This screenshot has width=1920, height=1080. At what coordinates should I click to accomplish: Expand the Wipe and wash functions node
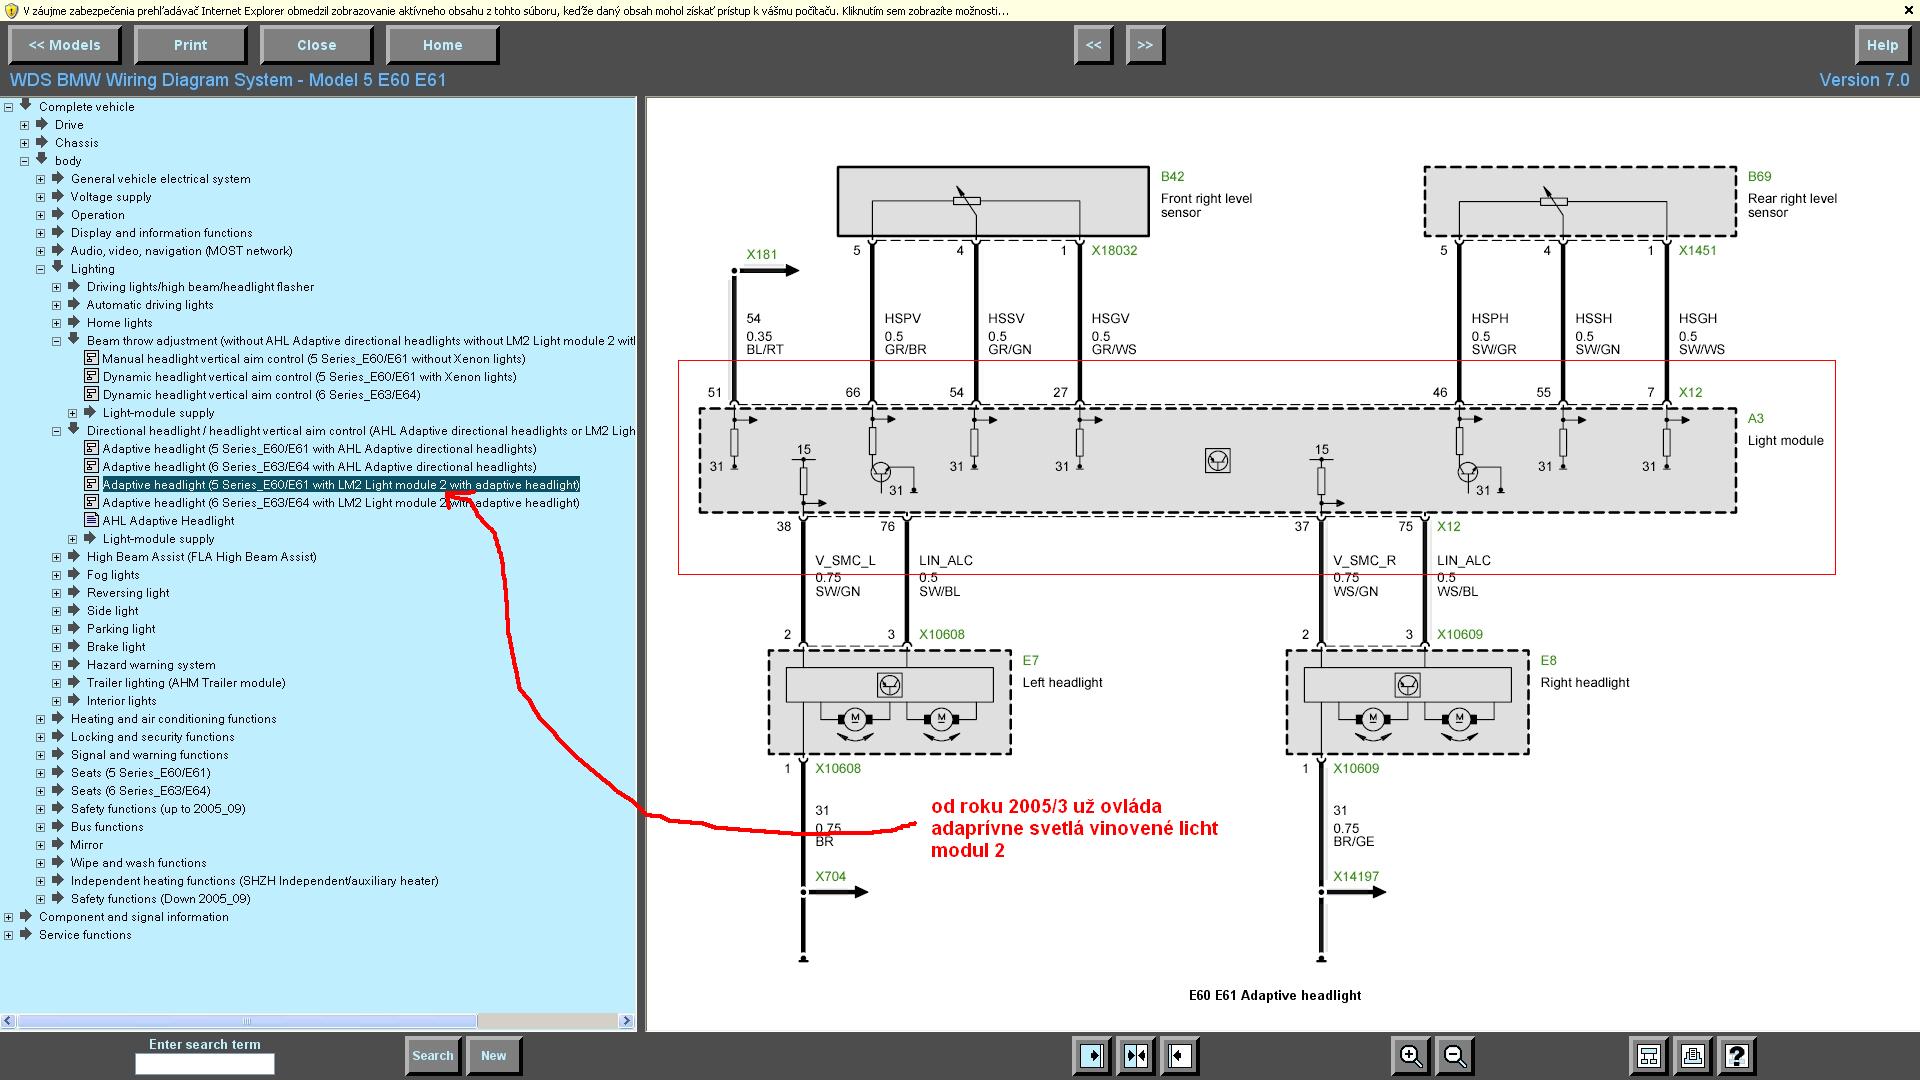click(40, 863)
